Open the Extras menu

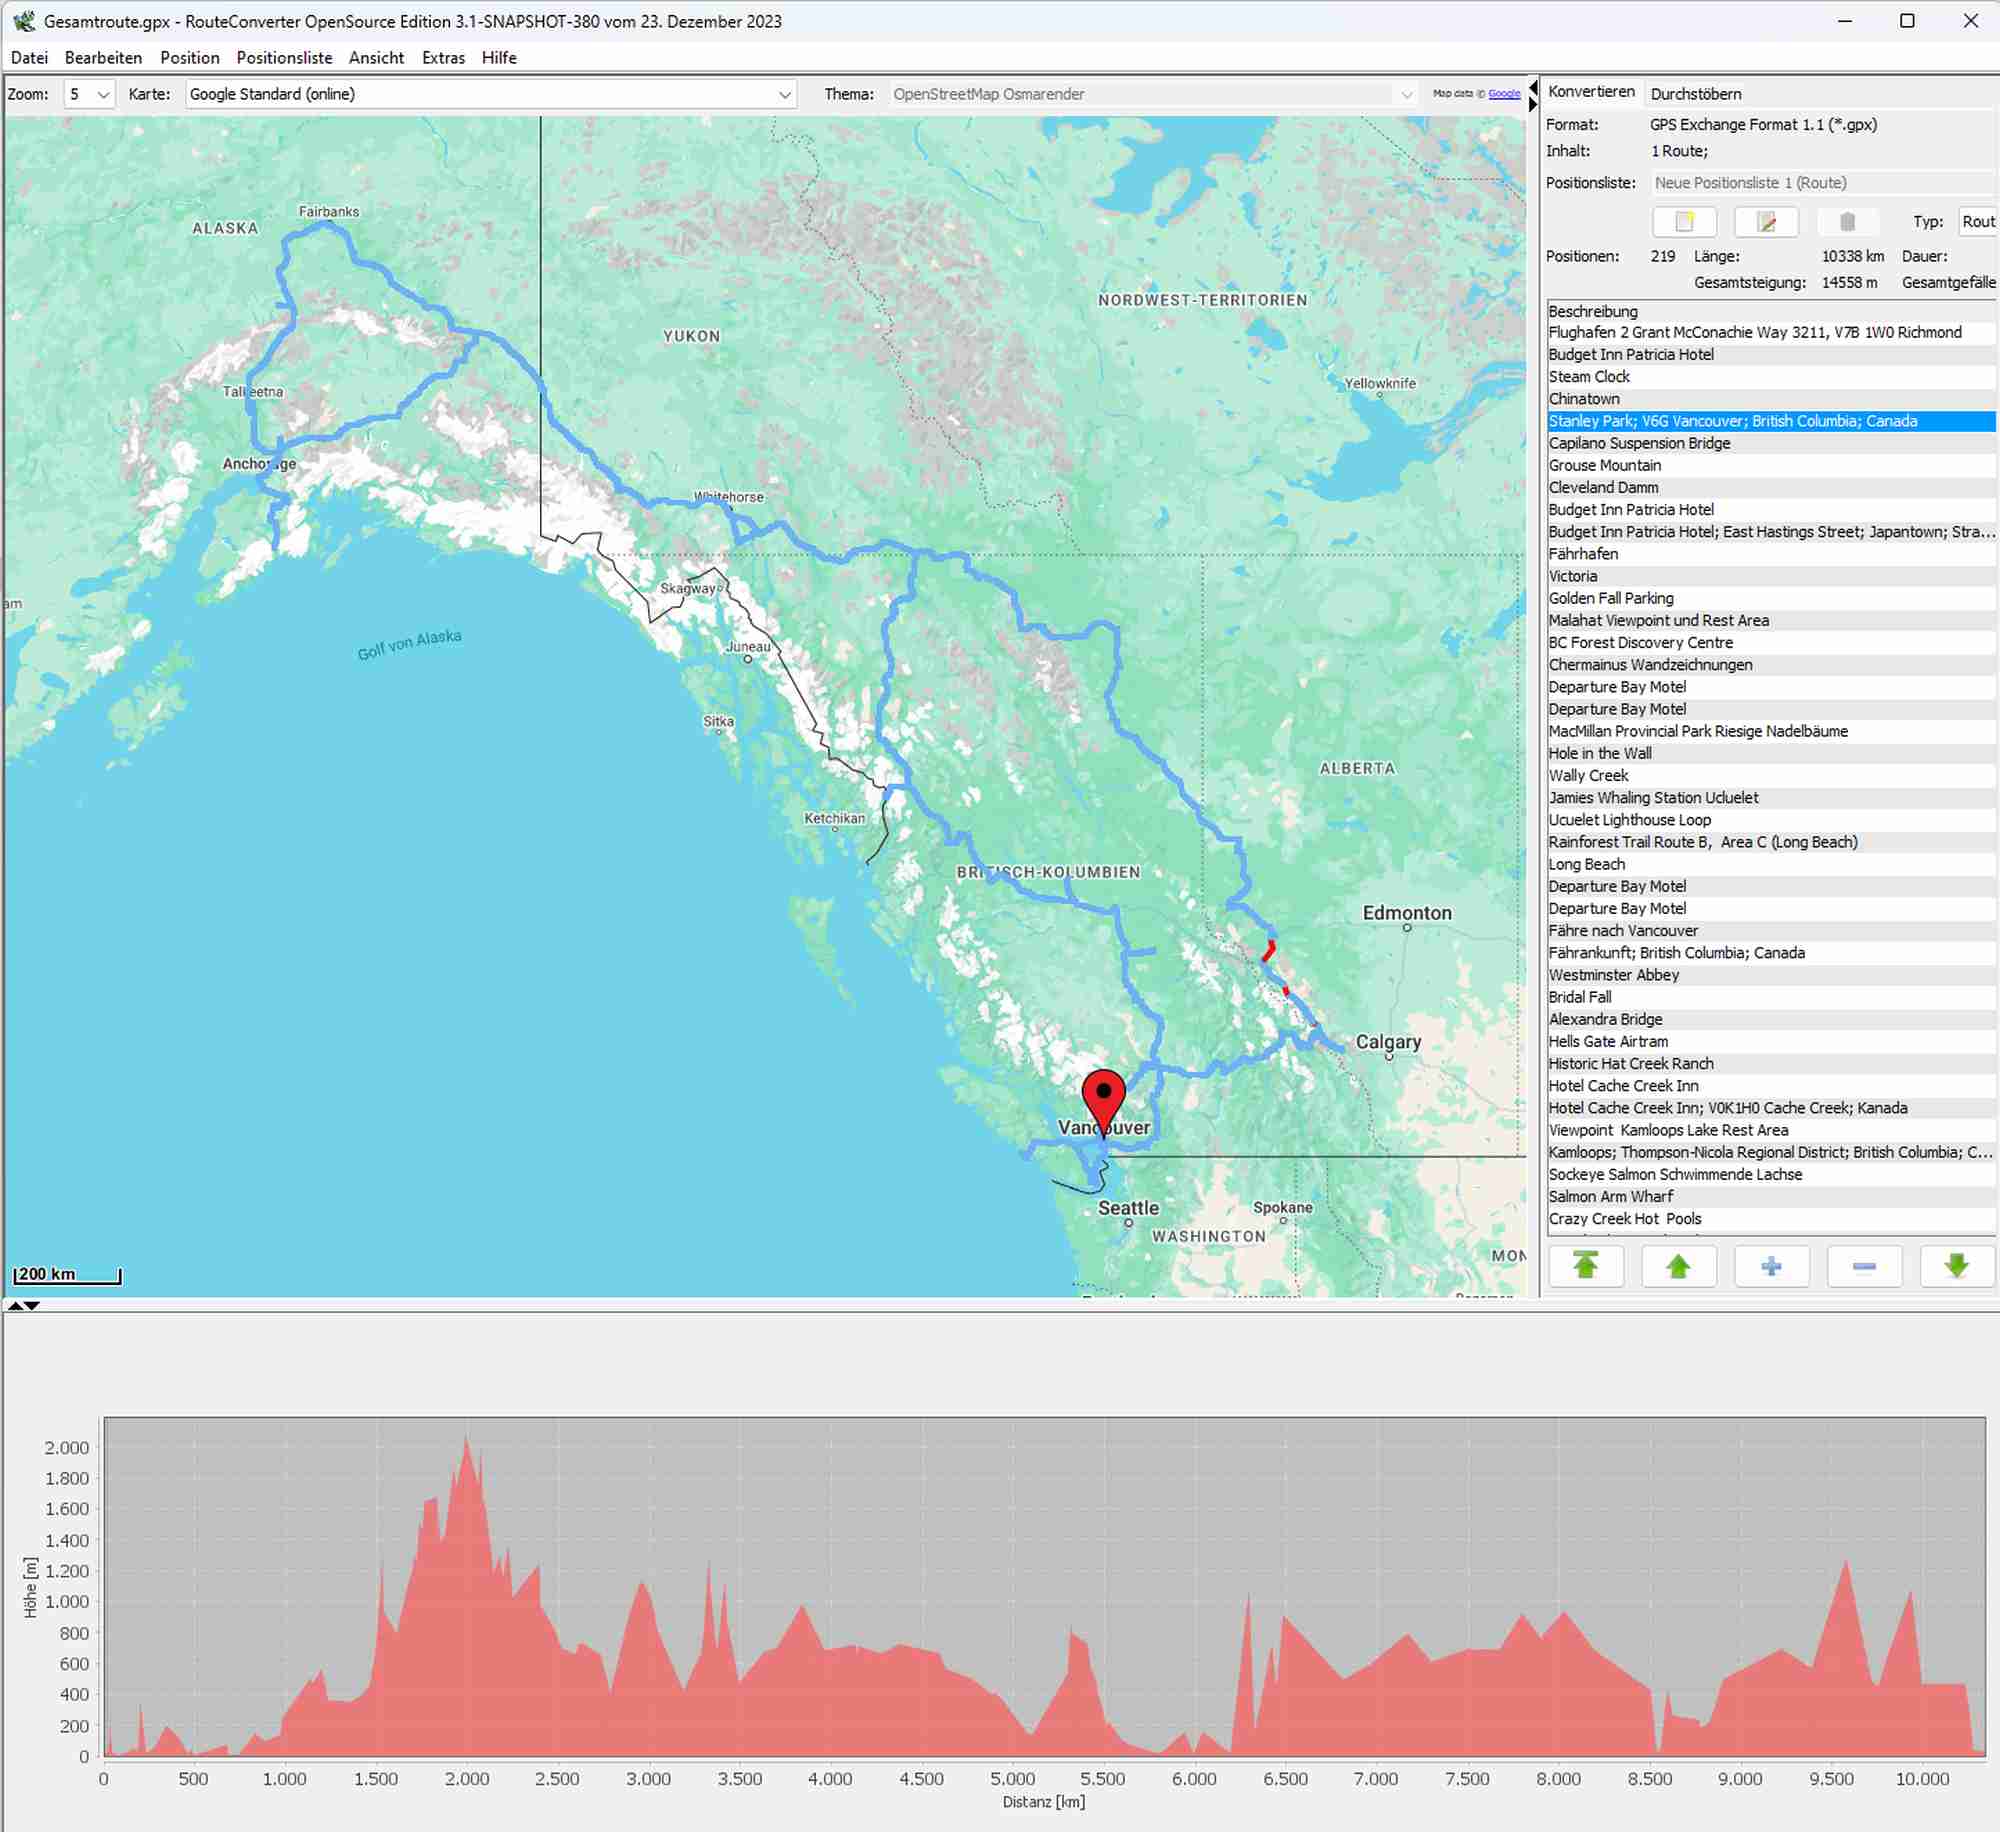point(443,58)
